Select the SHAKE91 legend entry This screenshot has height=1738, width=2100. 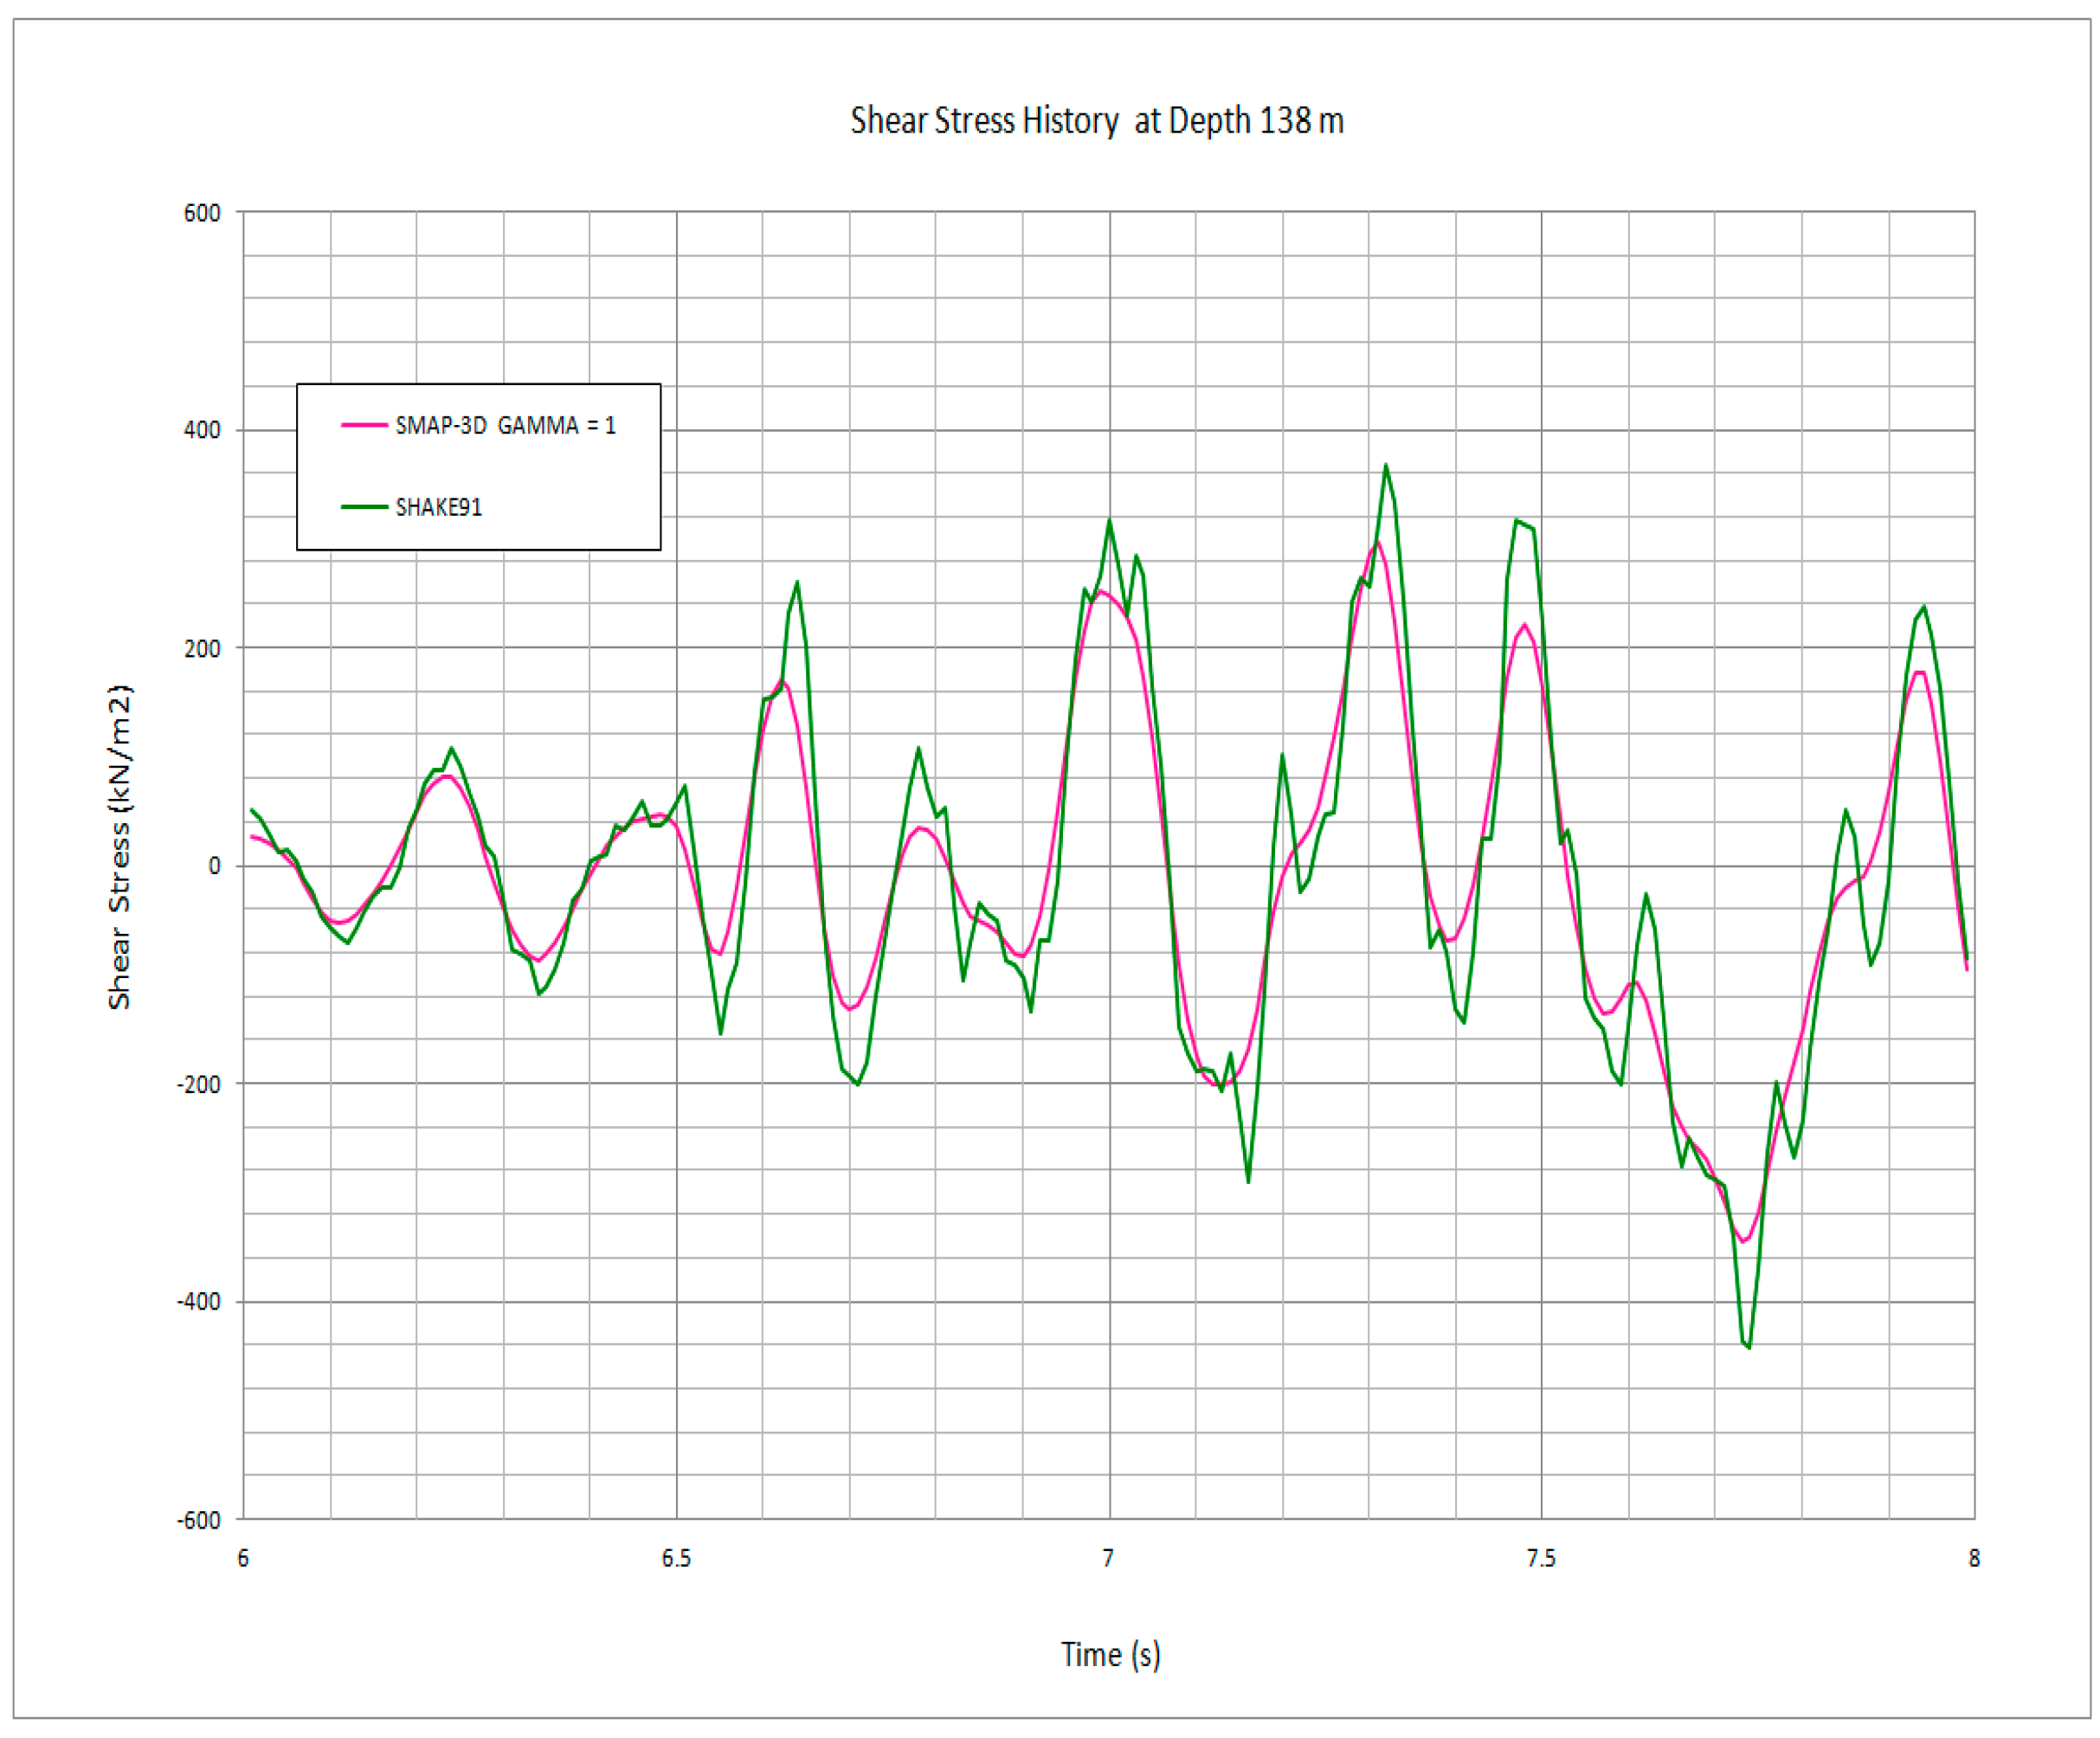pos(438,507)
